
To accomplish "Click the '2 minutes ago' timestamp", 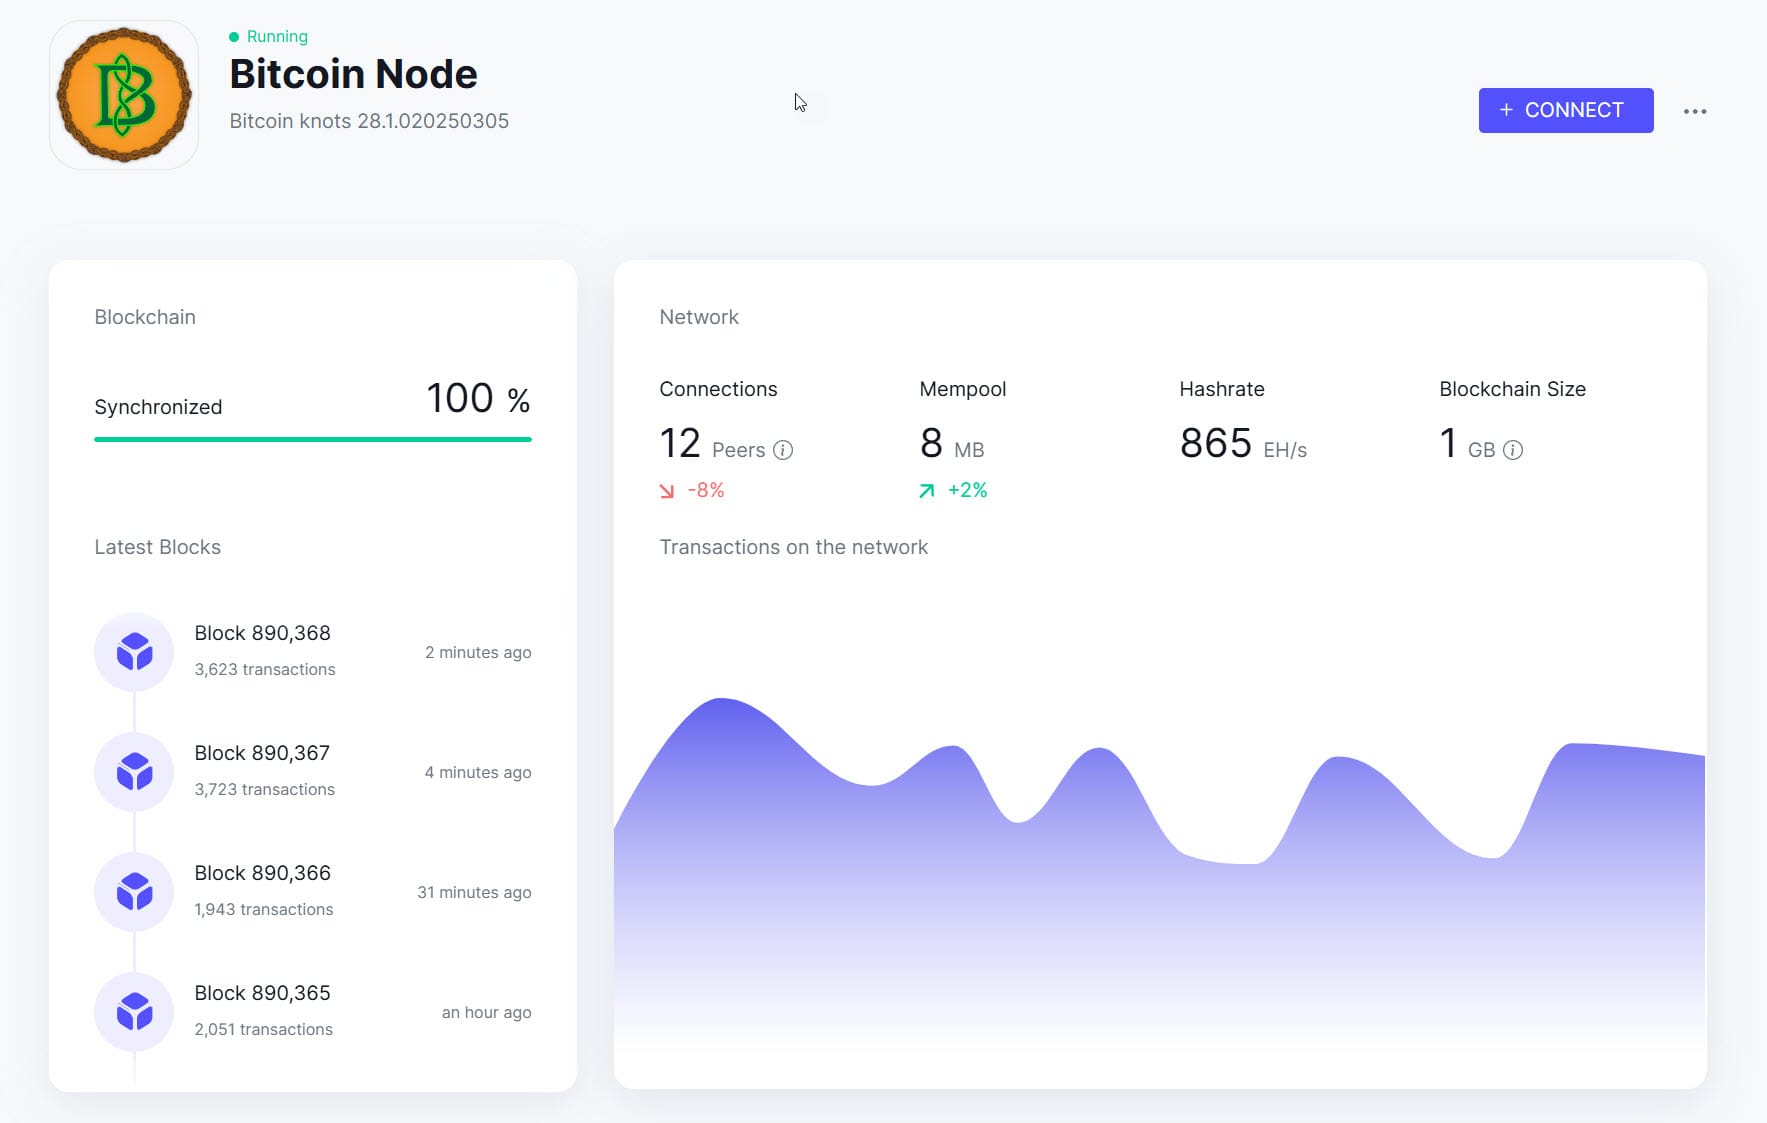I will click(478, 651).
